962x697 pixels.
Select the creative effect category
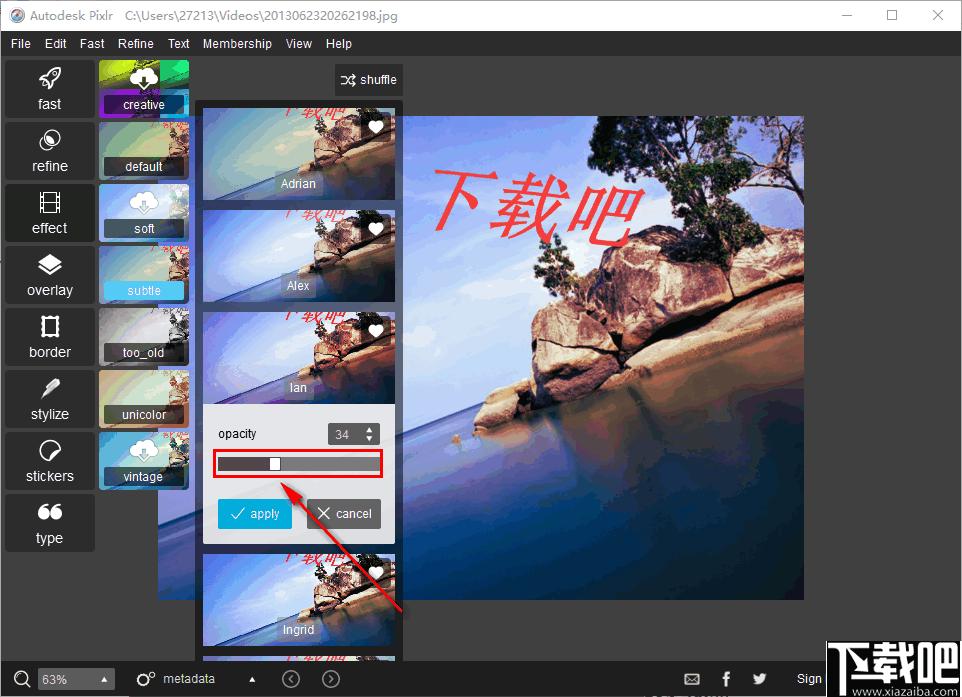[x=144, y=88]
